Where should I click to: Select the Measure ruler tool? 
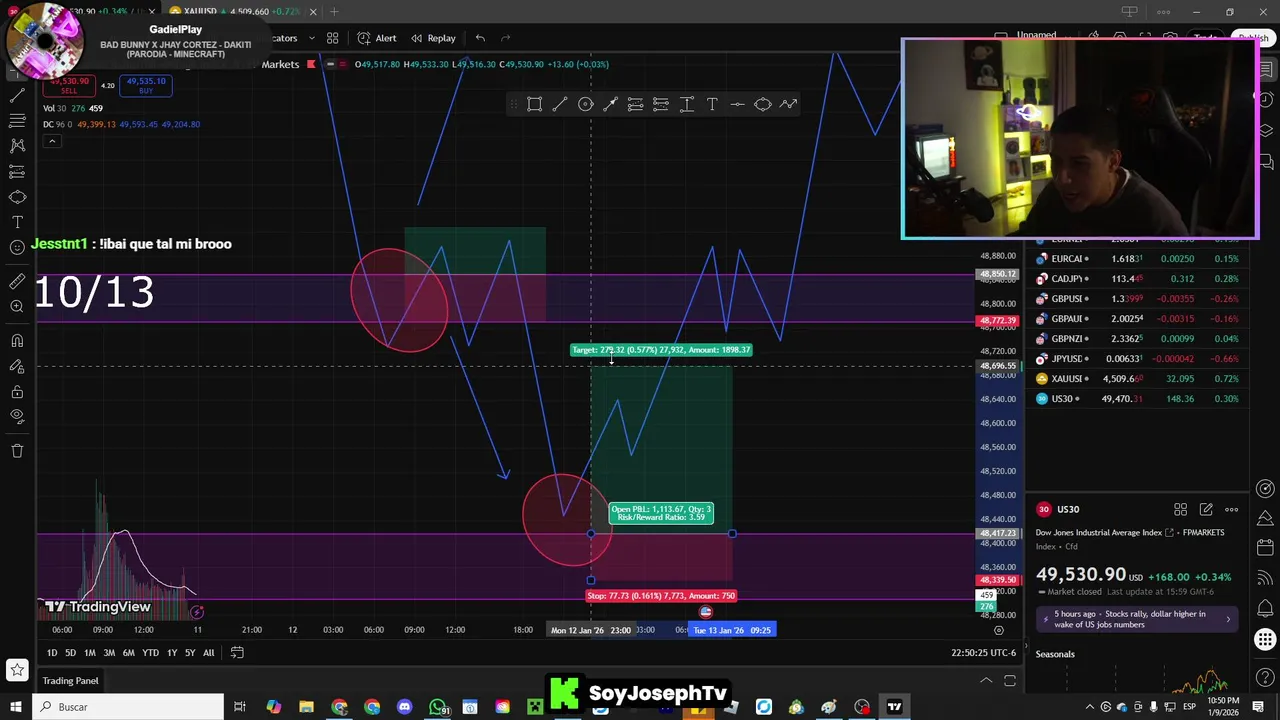[x=17, y=281]
